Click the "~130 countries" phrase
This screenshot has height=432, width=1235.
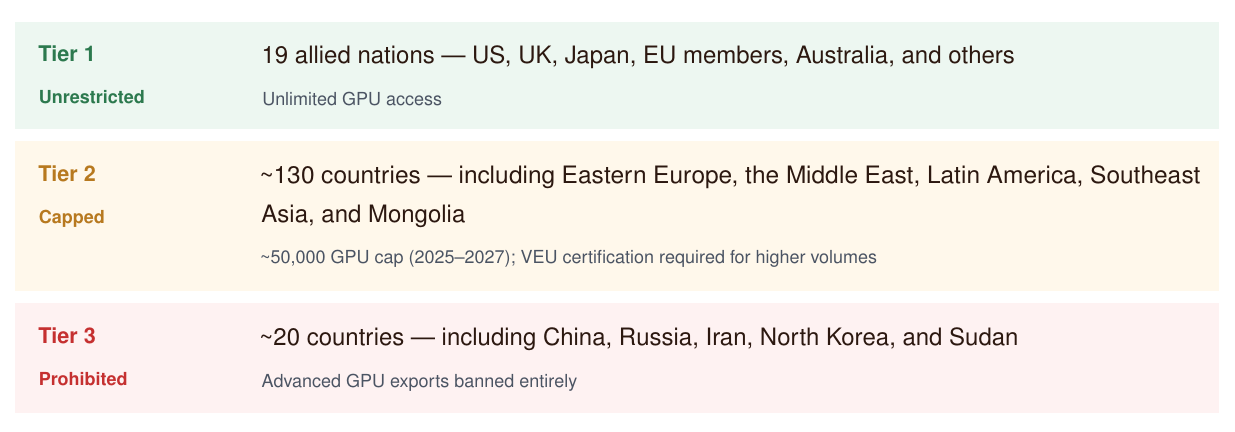pyautogui.click(x=340, y=175)
